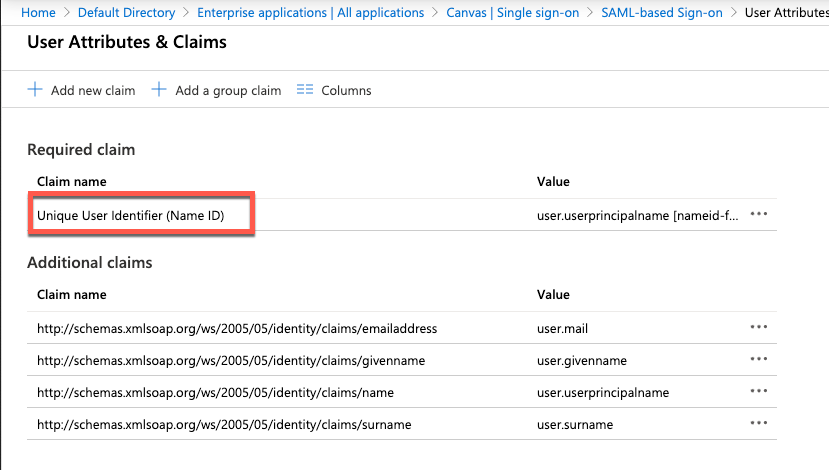Image resolution: width=829 pixels, height=470 pixels.
Task: Navigate to Default Directory breadcrumb
Action: (x=125, y=13)
